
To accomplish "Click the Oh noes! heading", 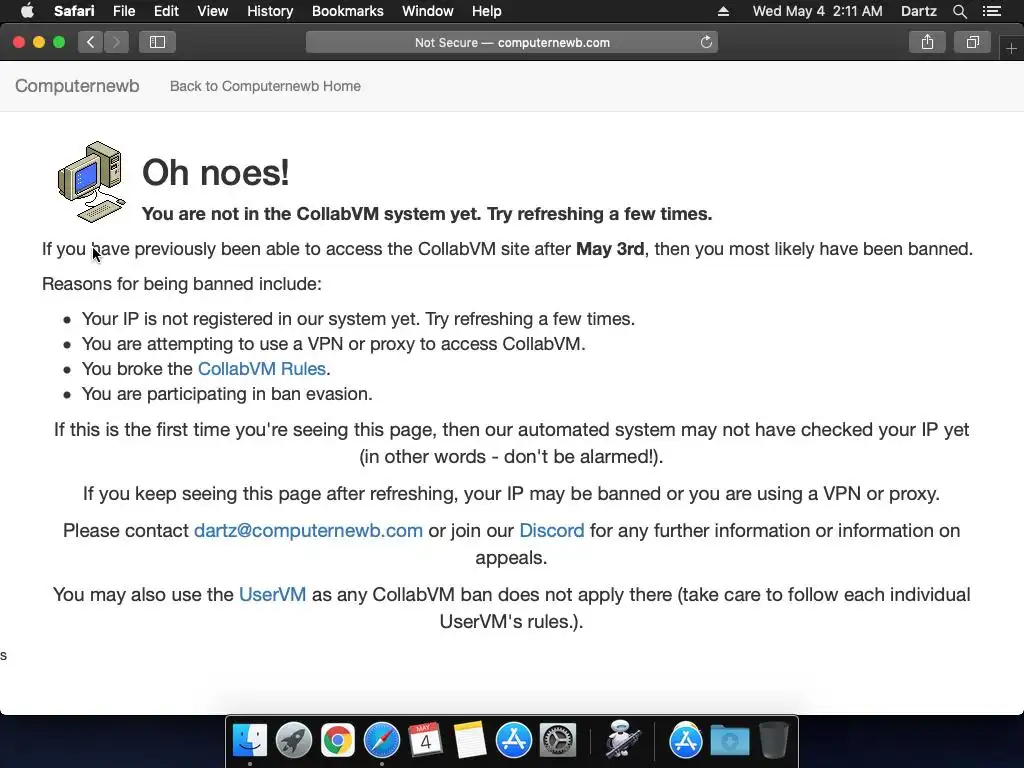I will coord(216,173).
